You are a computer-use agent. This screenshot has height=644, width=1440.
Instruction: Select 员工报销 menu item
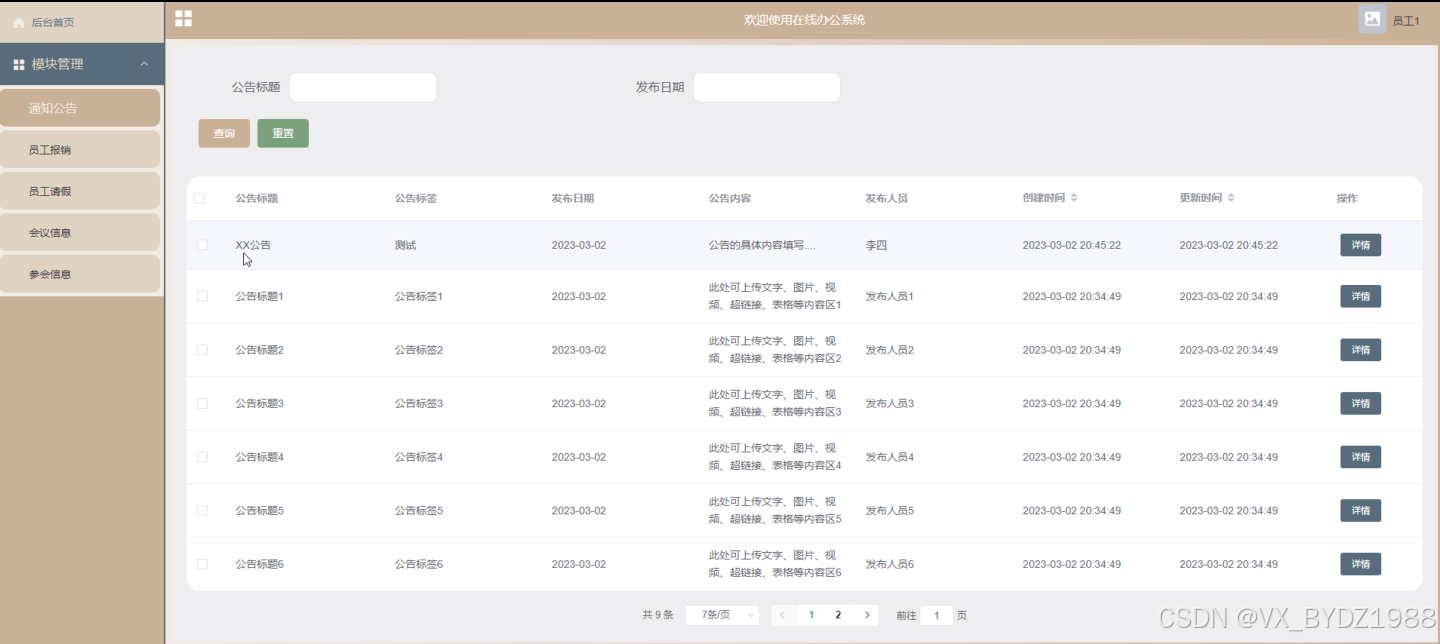(80, 150)
